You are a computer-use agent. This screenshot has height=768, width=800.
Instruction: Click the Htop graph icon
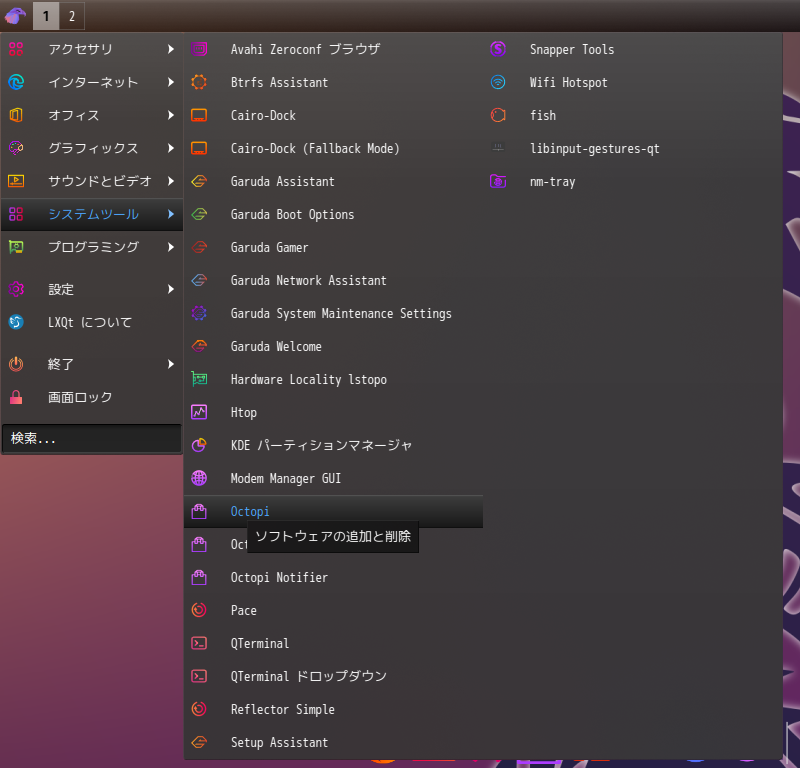[199, 412]
